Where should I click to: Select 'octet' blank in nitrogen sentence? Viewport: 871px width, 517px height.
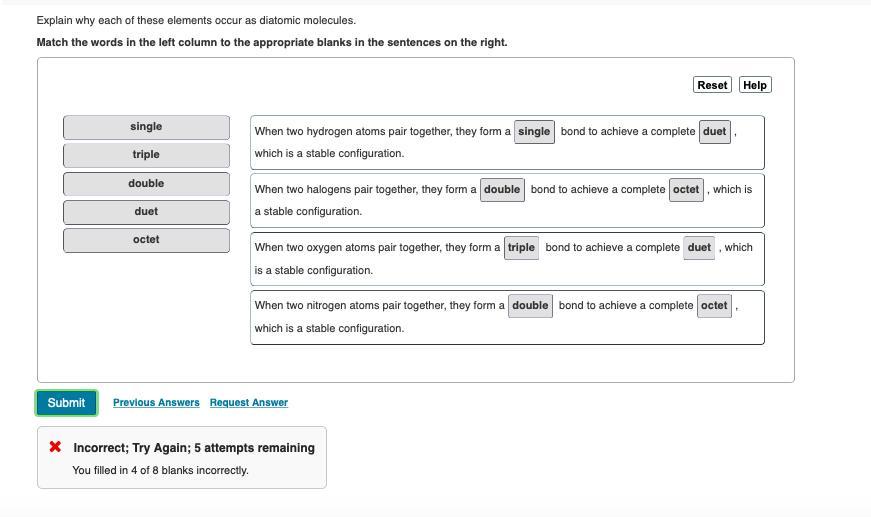[714, 305]
